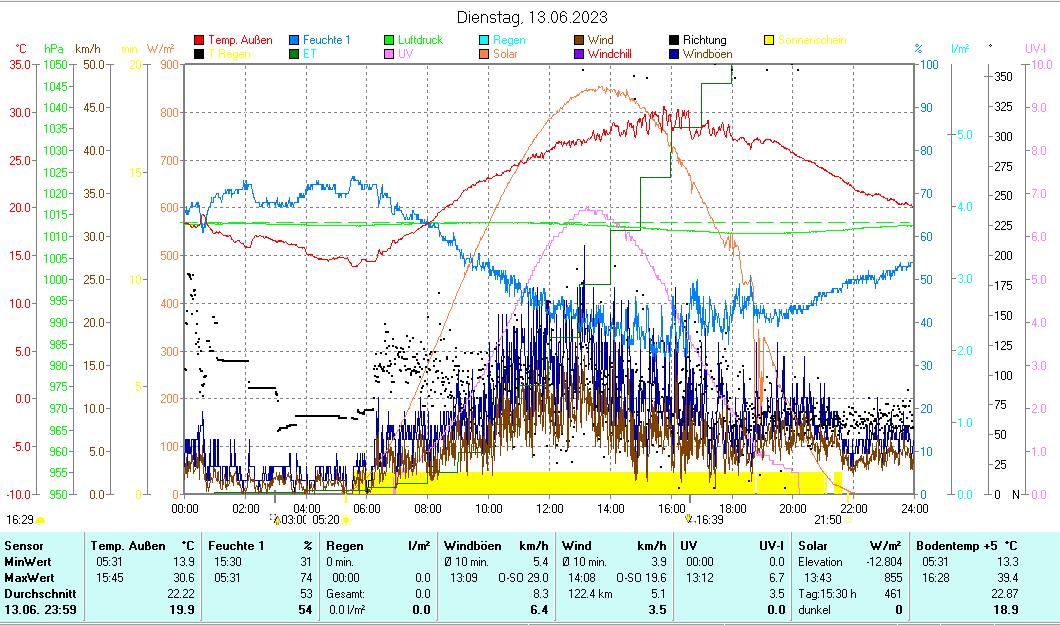Click the min temperature value 13.9
The image size is (1060, 625).
coord(184,561)
